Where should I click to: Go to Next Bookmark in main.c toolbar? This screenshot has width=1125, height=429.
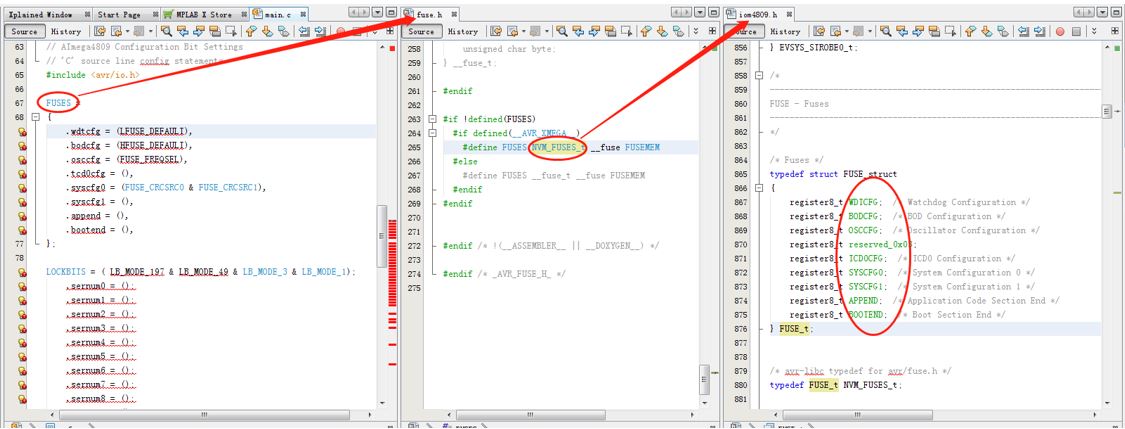pos(268,32)
